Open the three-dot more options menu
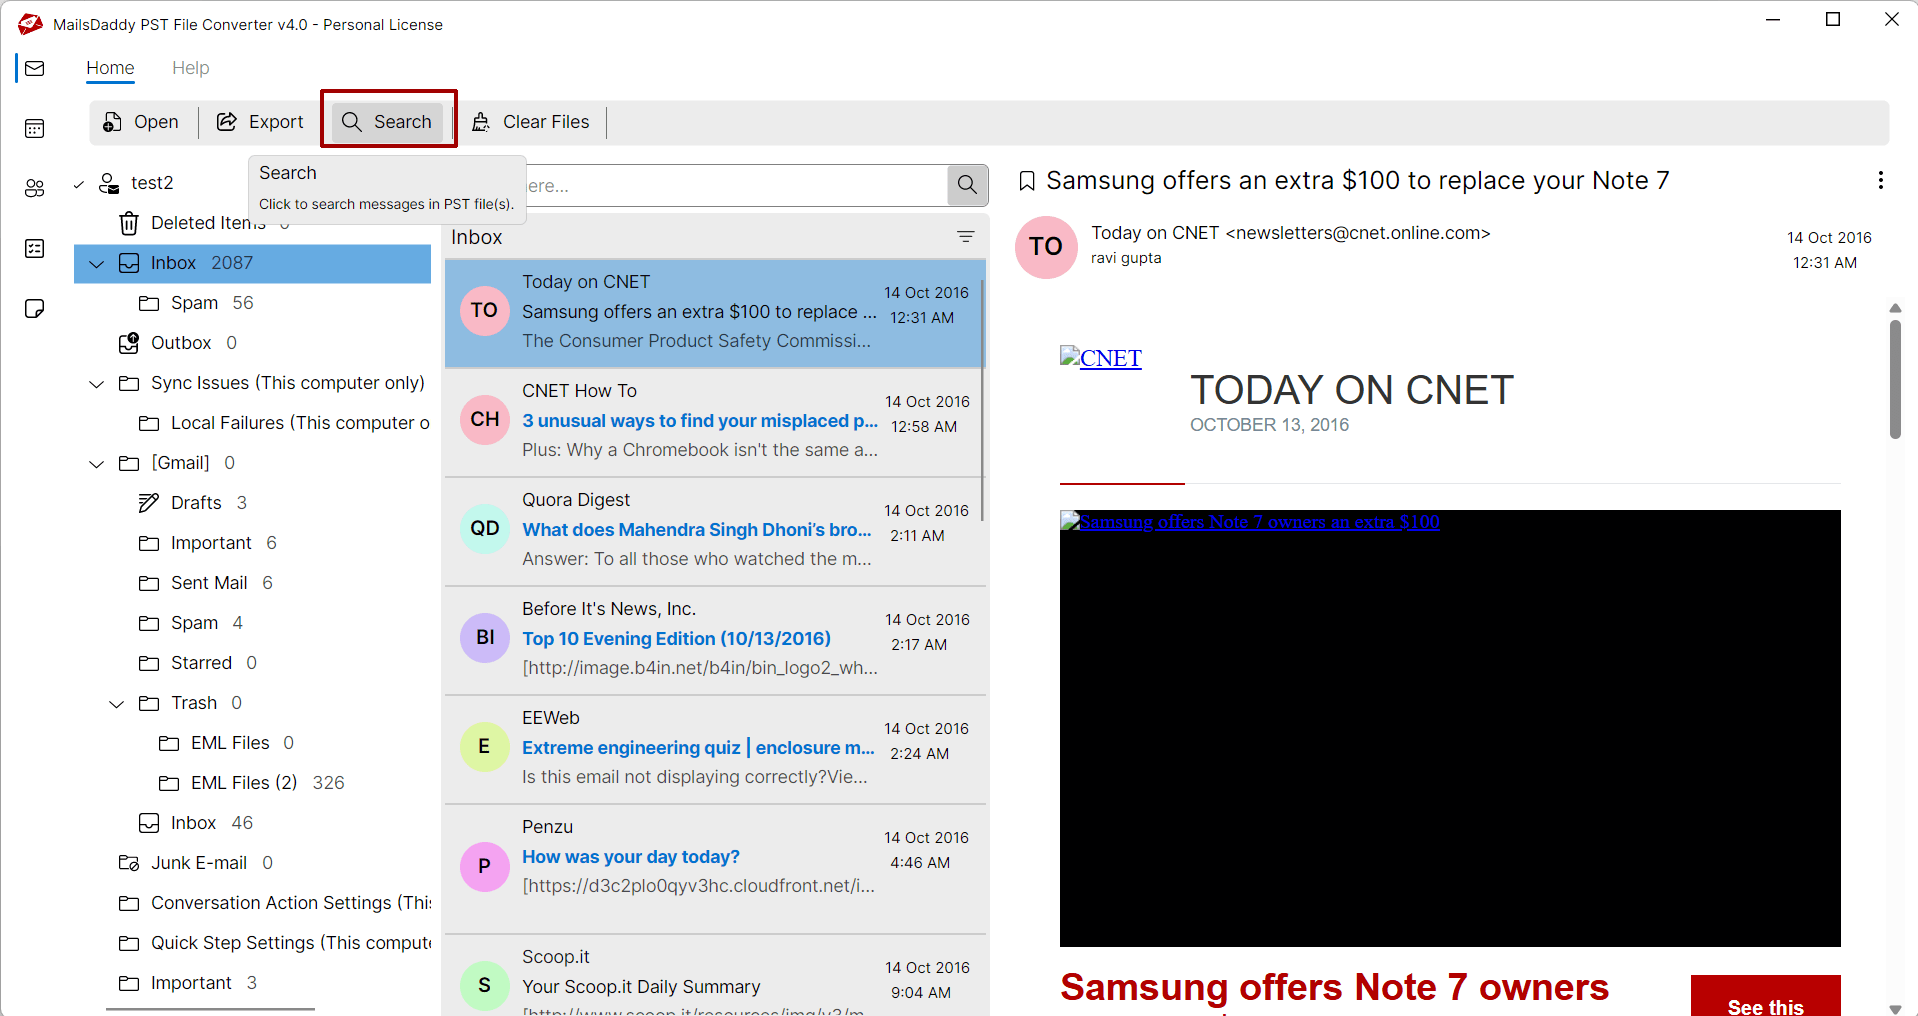The width and height of the screenshot is (1918, 1016). 1880,180
